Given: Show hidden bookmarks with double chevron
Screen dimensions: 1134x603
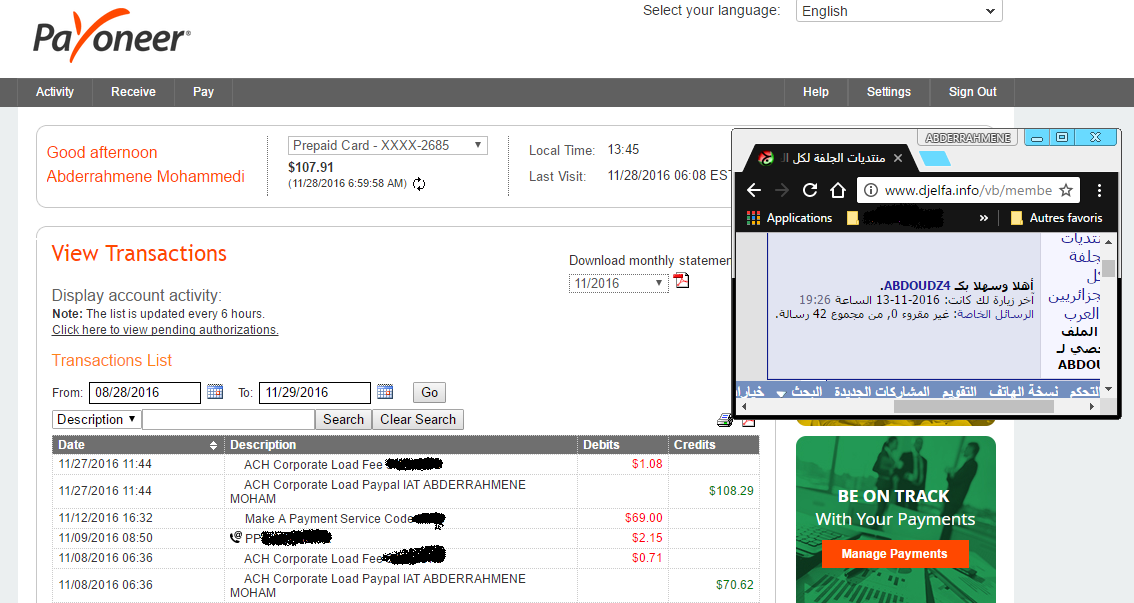Looking at the screenshot, I should (984, 218).
